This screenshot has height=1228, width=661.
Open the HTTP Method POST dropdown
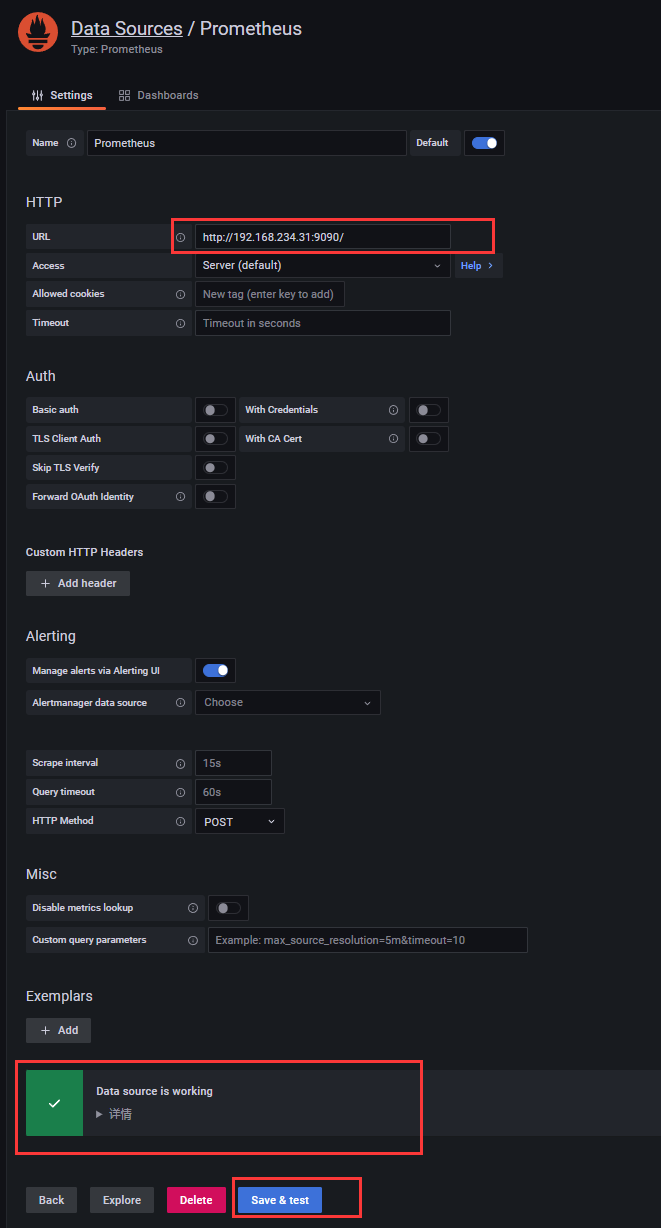(x=240, y=821)
